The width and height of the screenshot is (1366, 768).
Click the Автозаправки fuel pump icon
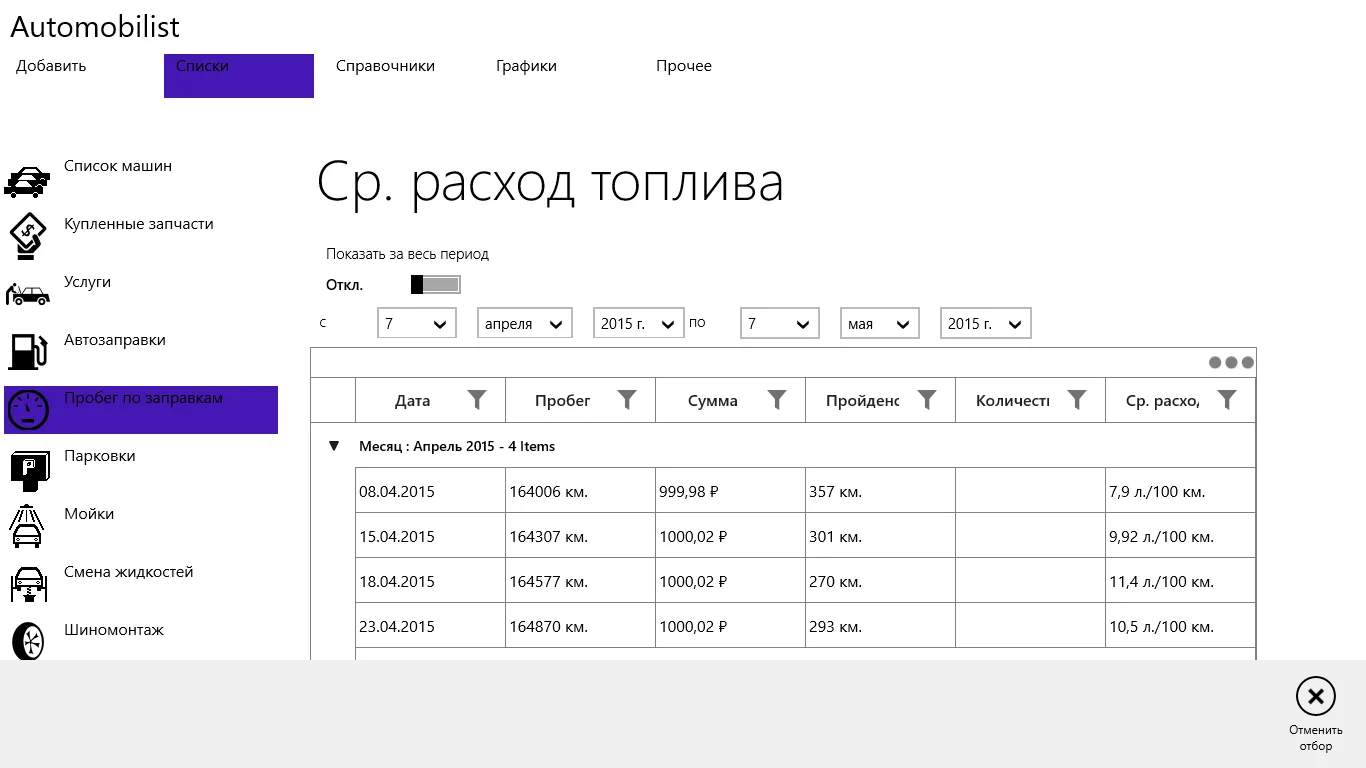coord(27,351)
